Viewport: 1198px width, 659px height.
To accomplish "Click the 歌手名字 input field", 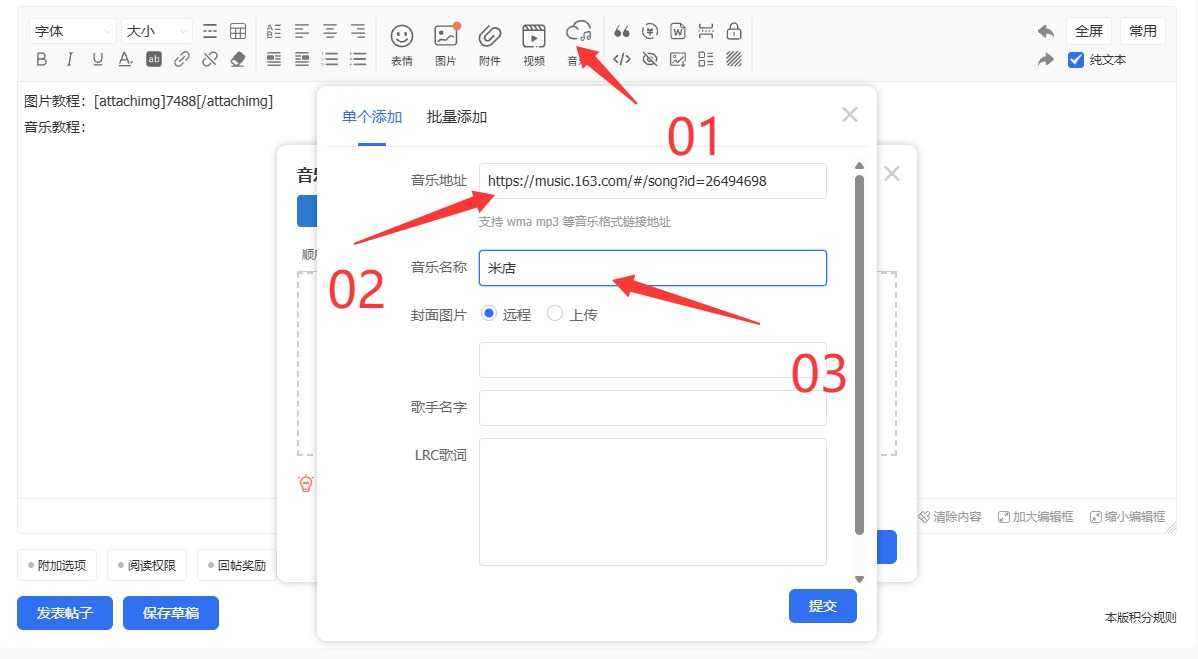I will tap(652, 408).
